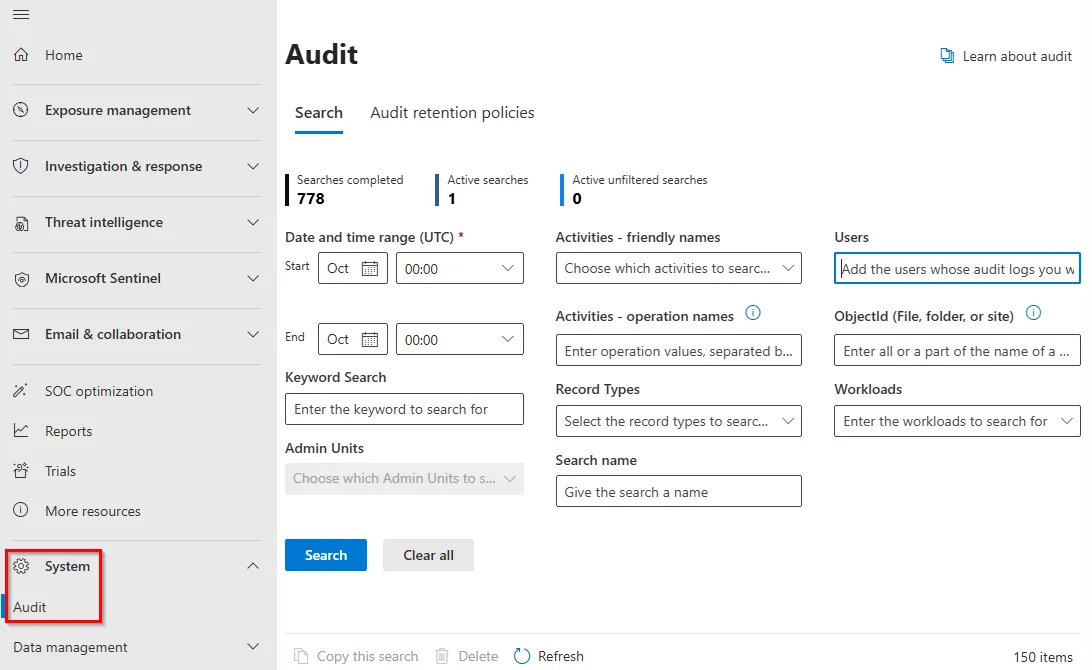1092x670 pixels.
Task: Click the hamburger navigation menu icon
Action: tap(21, 14)
